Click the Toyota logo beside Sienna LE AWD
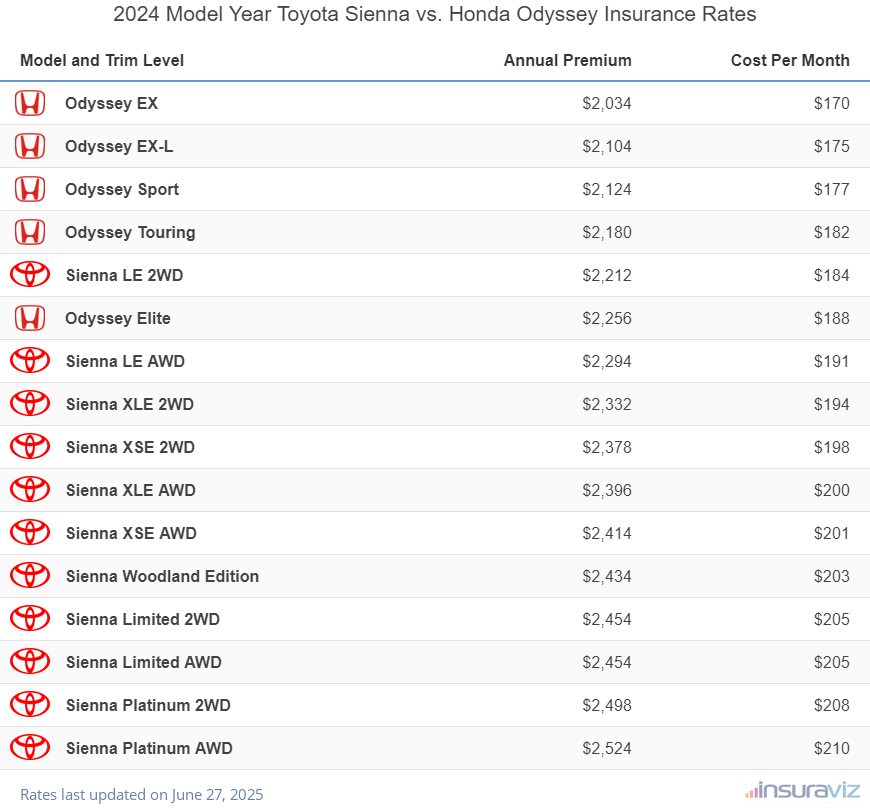The height and width of the screenshot is (810, 870). tap(30, 361)
